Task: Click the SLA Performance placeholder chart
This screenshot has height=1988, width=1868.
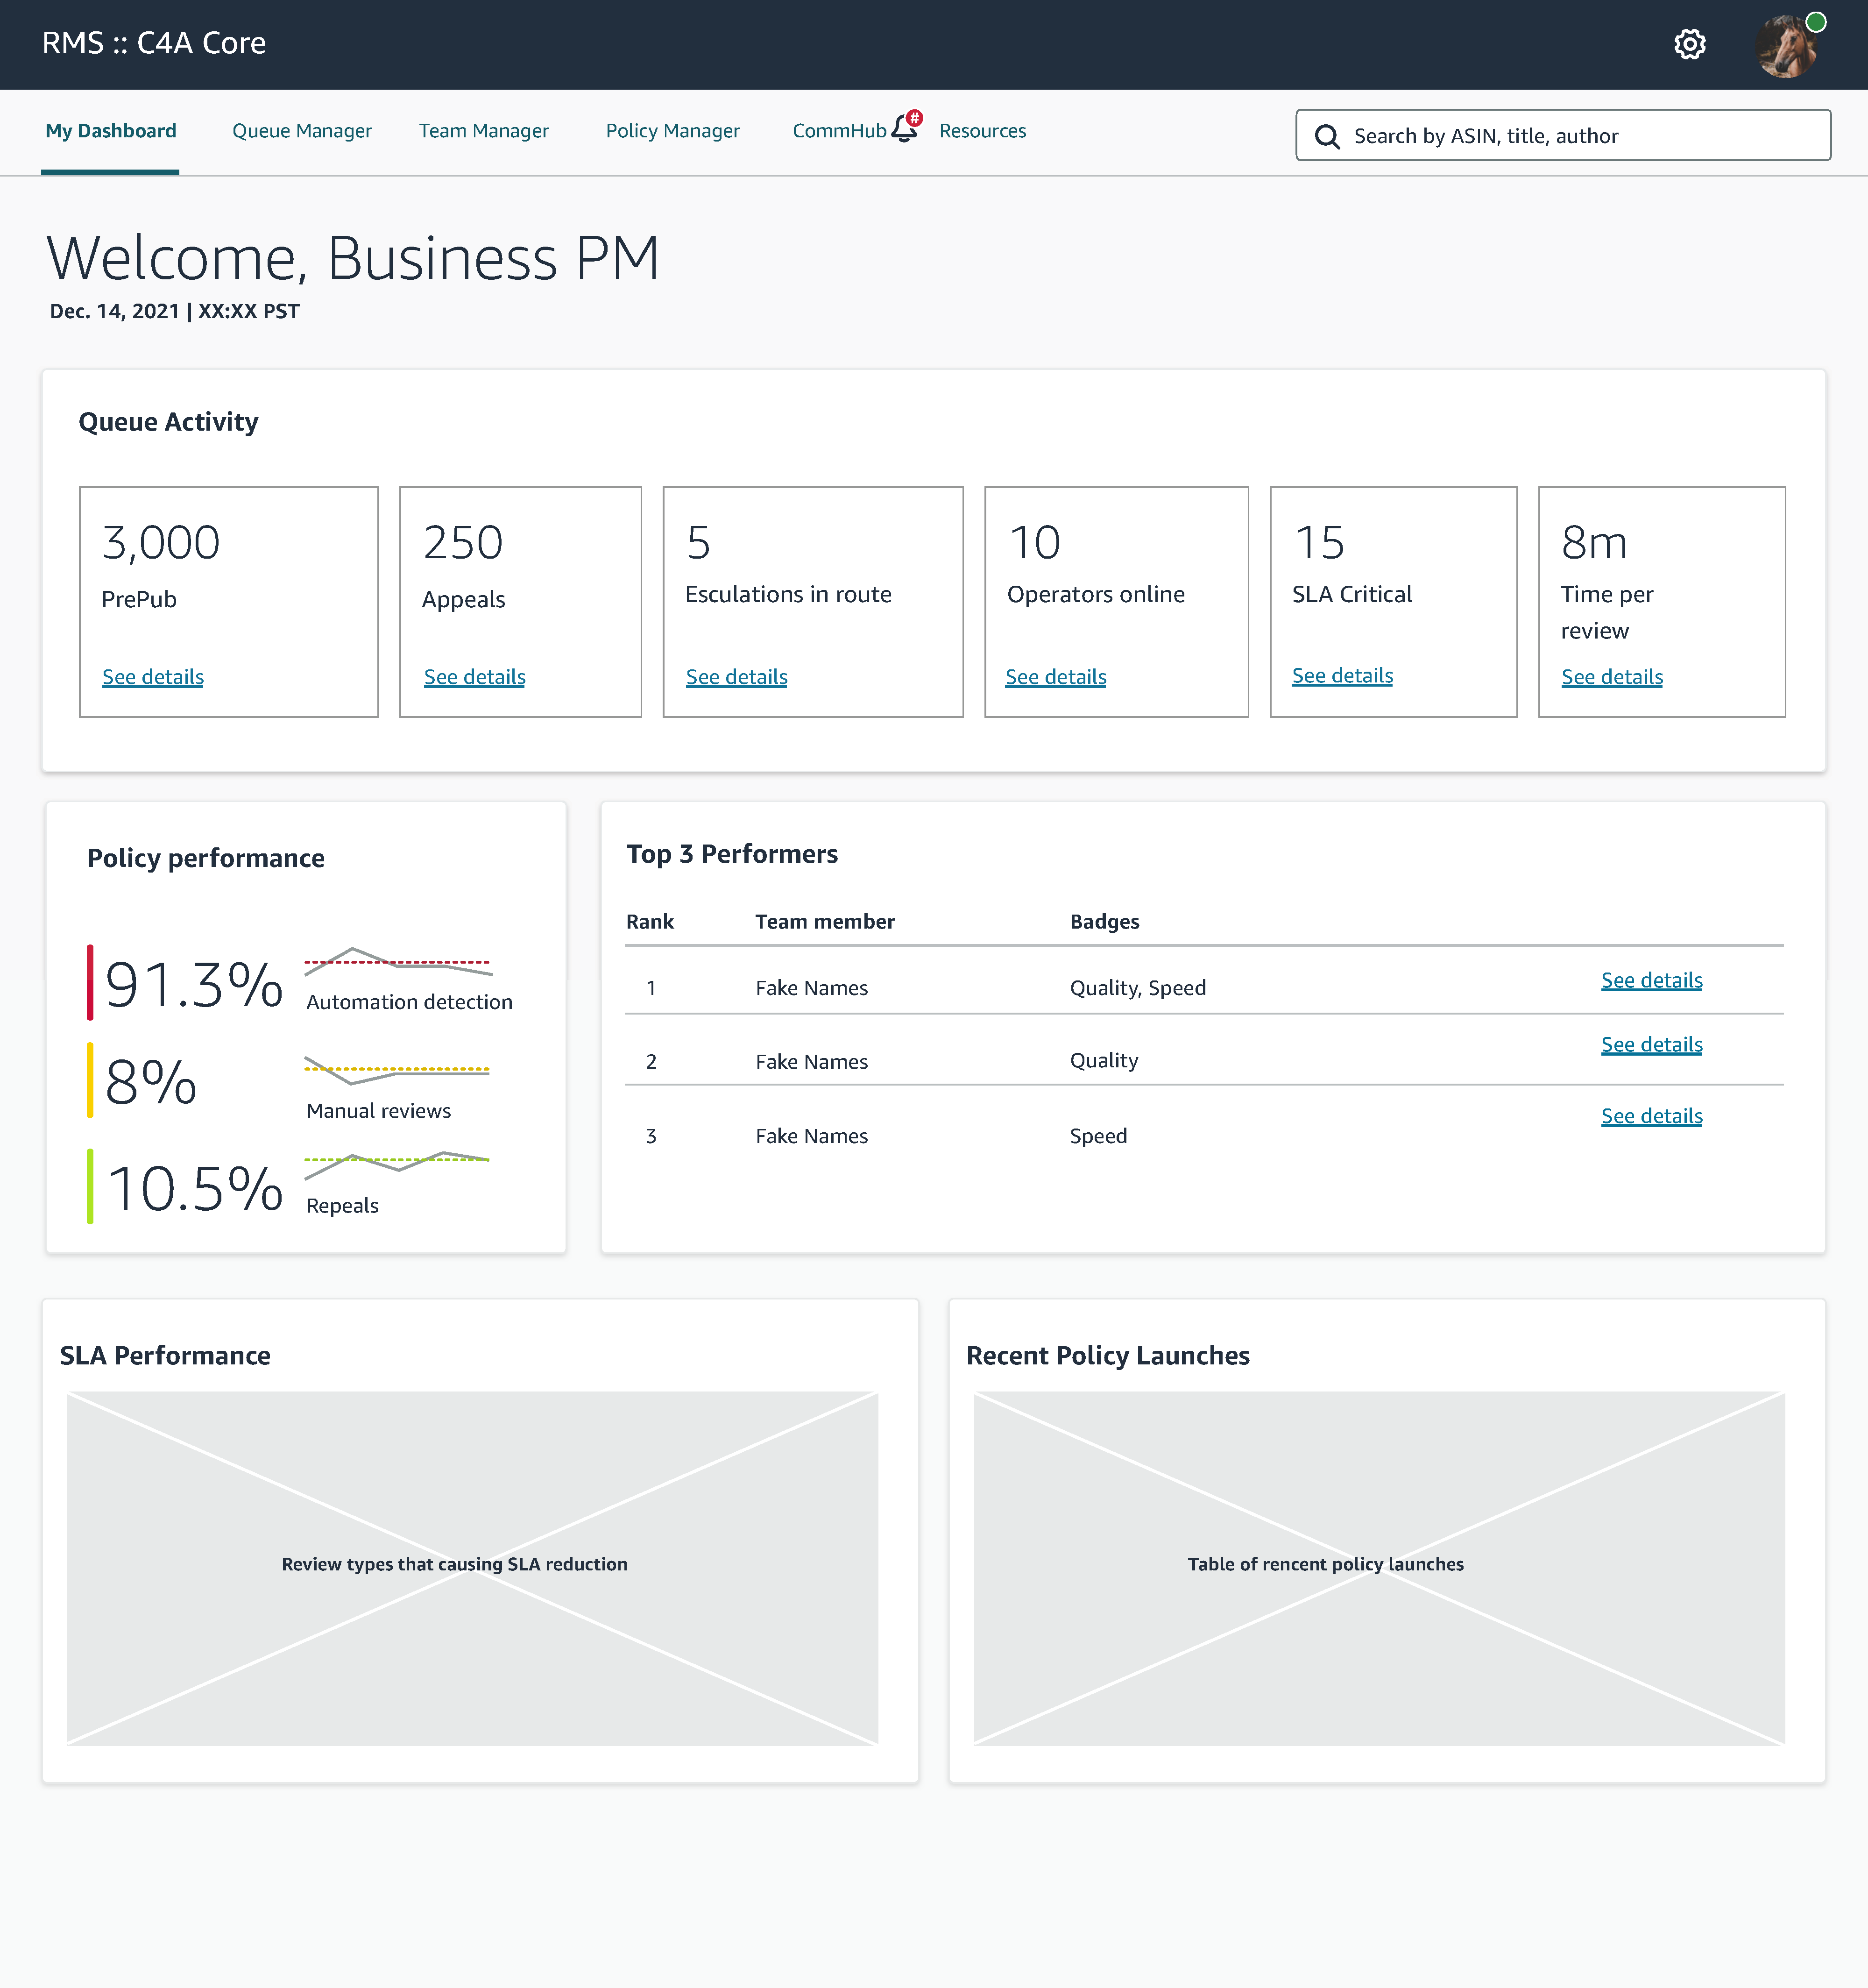Action: [x=472, y=1567]
